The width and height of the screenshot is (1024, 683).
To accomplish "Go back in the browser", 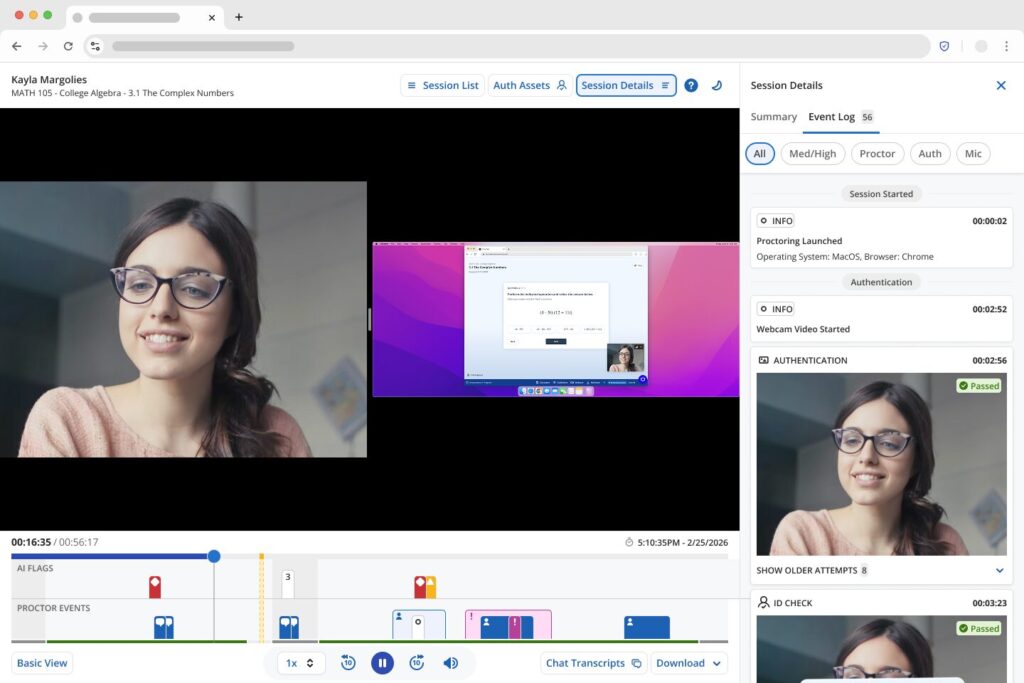I will pos(17,46).
